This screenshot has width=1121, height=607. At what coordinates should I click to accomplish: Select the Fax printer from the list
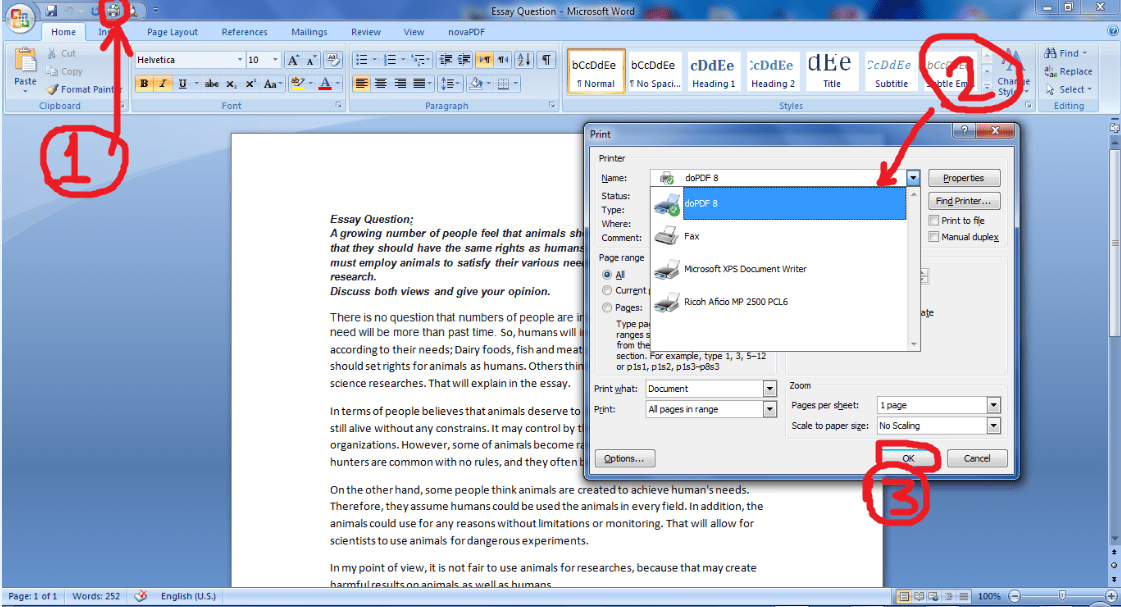pyautogui.click(x=691, y=237)
